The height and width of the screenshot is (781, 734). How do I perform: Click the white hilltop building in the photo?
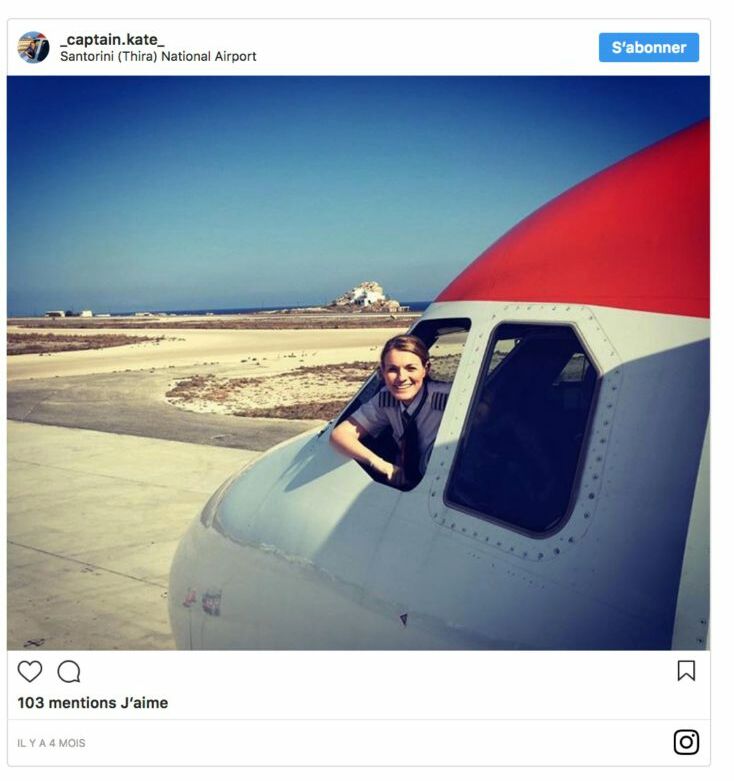(367, 296)
